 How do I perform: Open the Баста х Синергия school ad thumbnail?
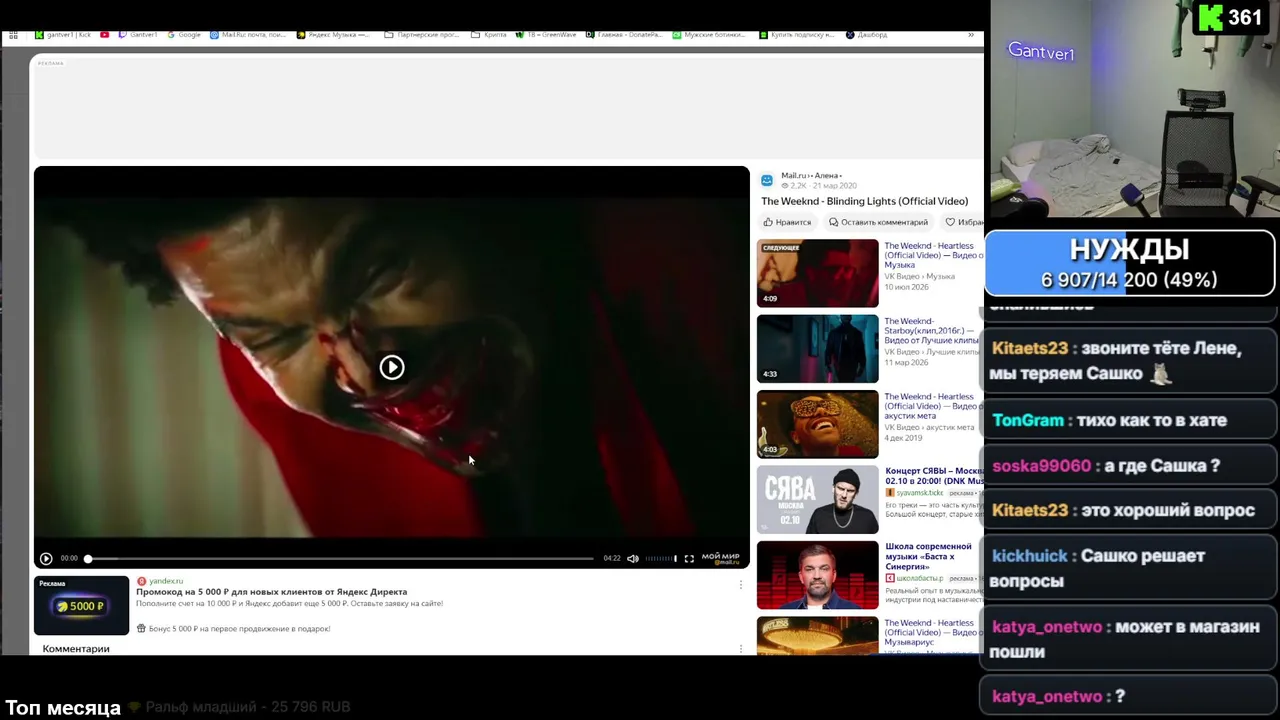point(817,575)
